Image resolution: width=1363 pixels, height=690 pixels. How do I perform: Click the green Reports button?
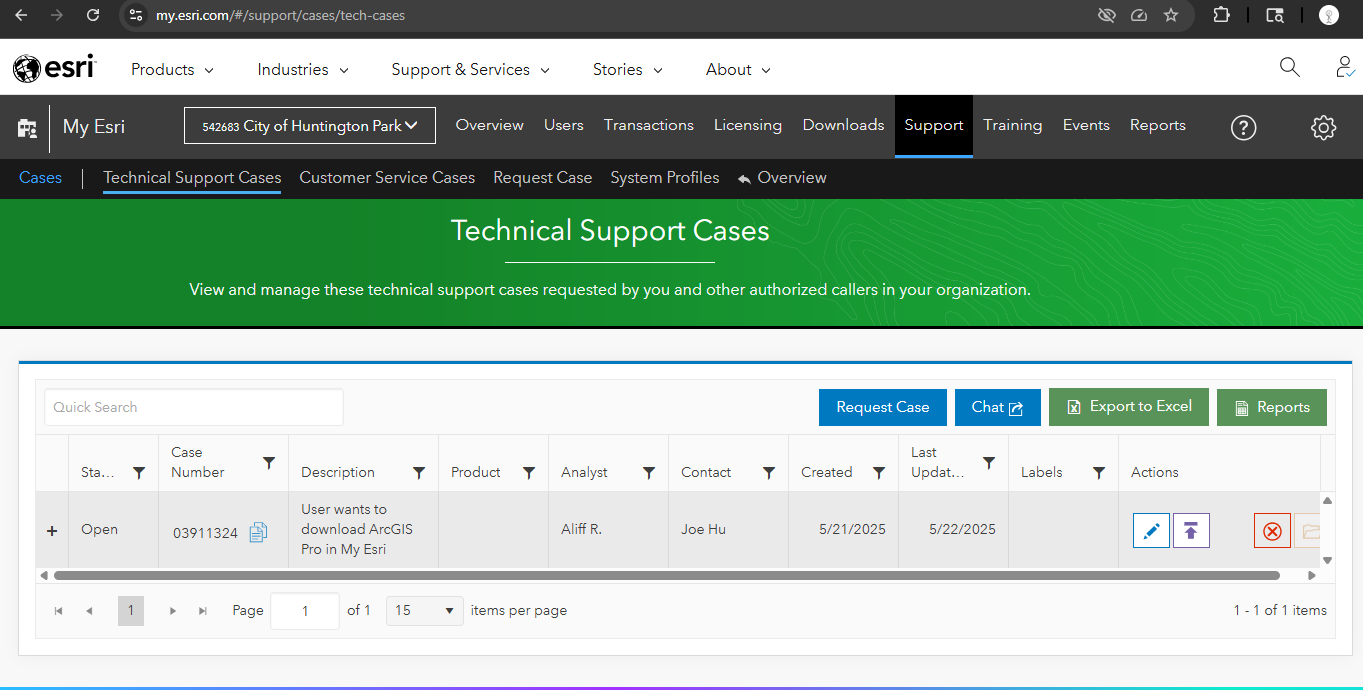1272,407
